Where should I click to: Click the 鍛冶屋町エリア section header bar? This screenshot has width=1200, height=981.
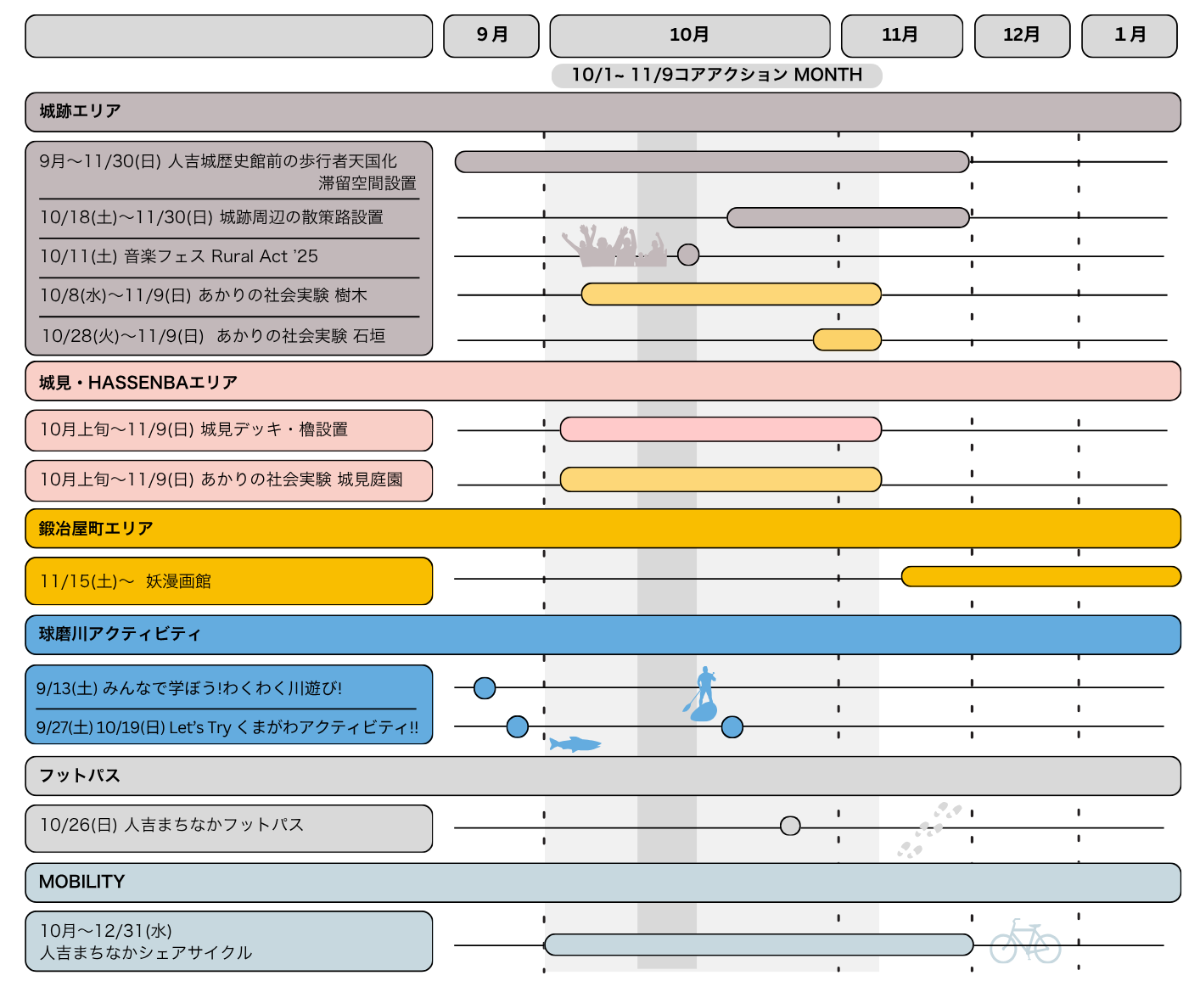click(x=602, y=528)
